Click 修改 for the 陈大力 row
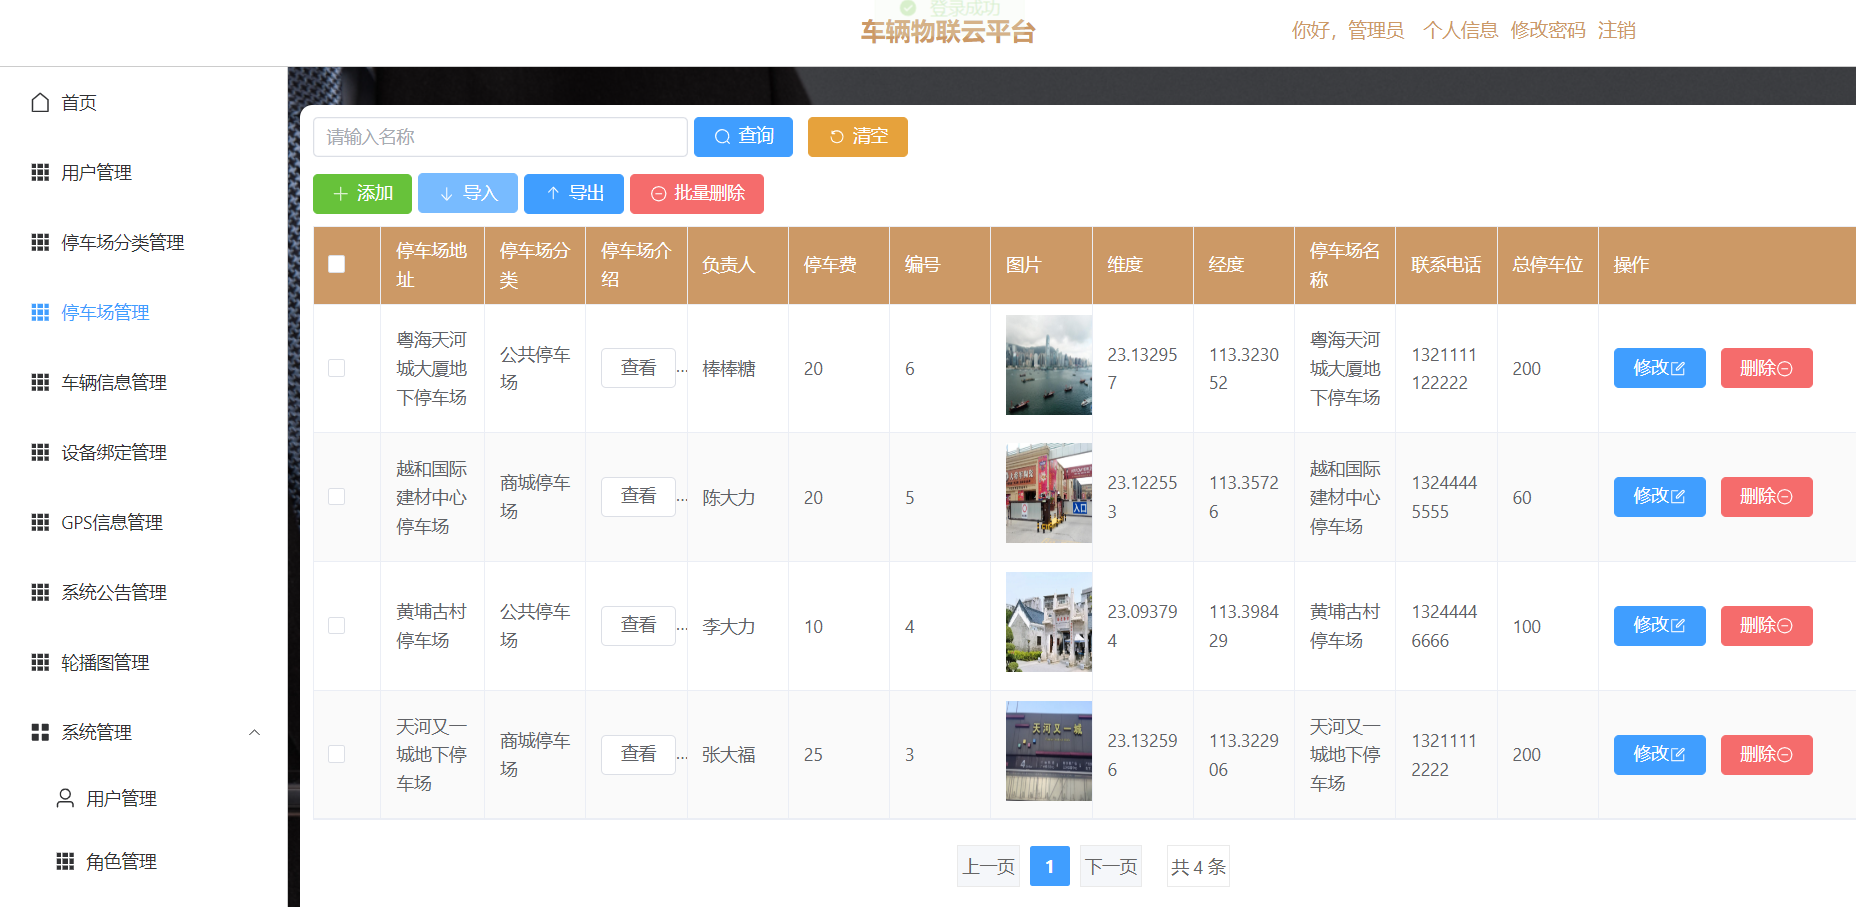 tap(1660, 497)
